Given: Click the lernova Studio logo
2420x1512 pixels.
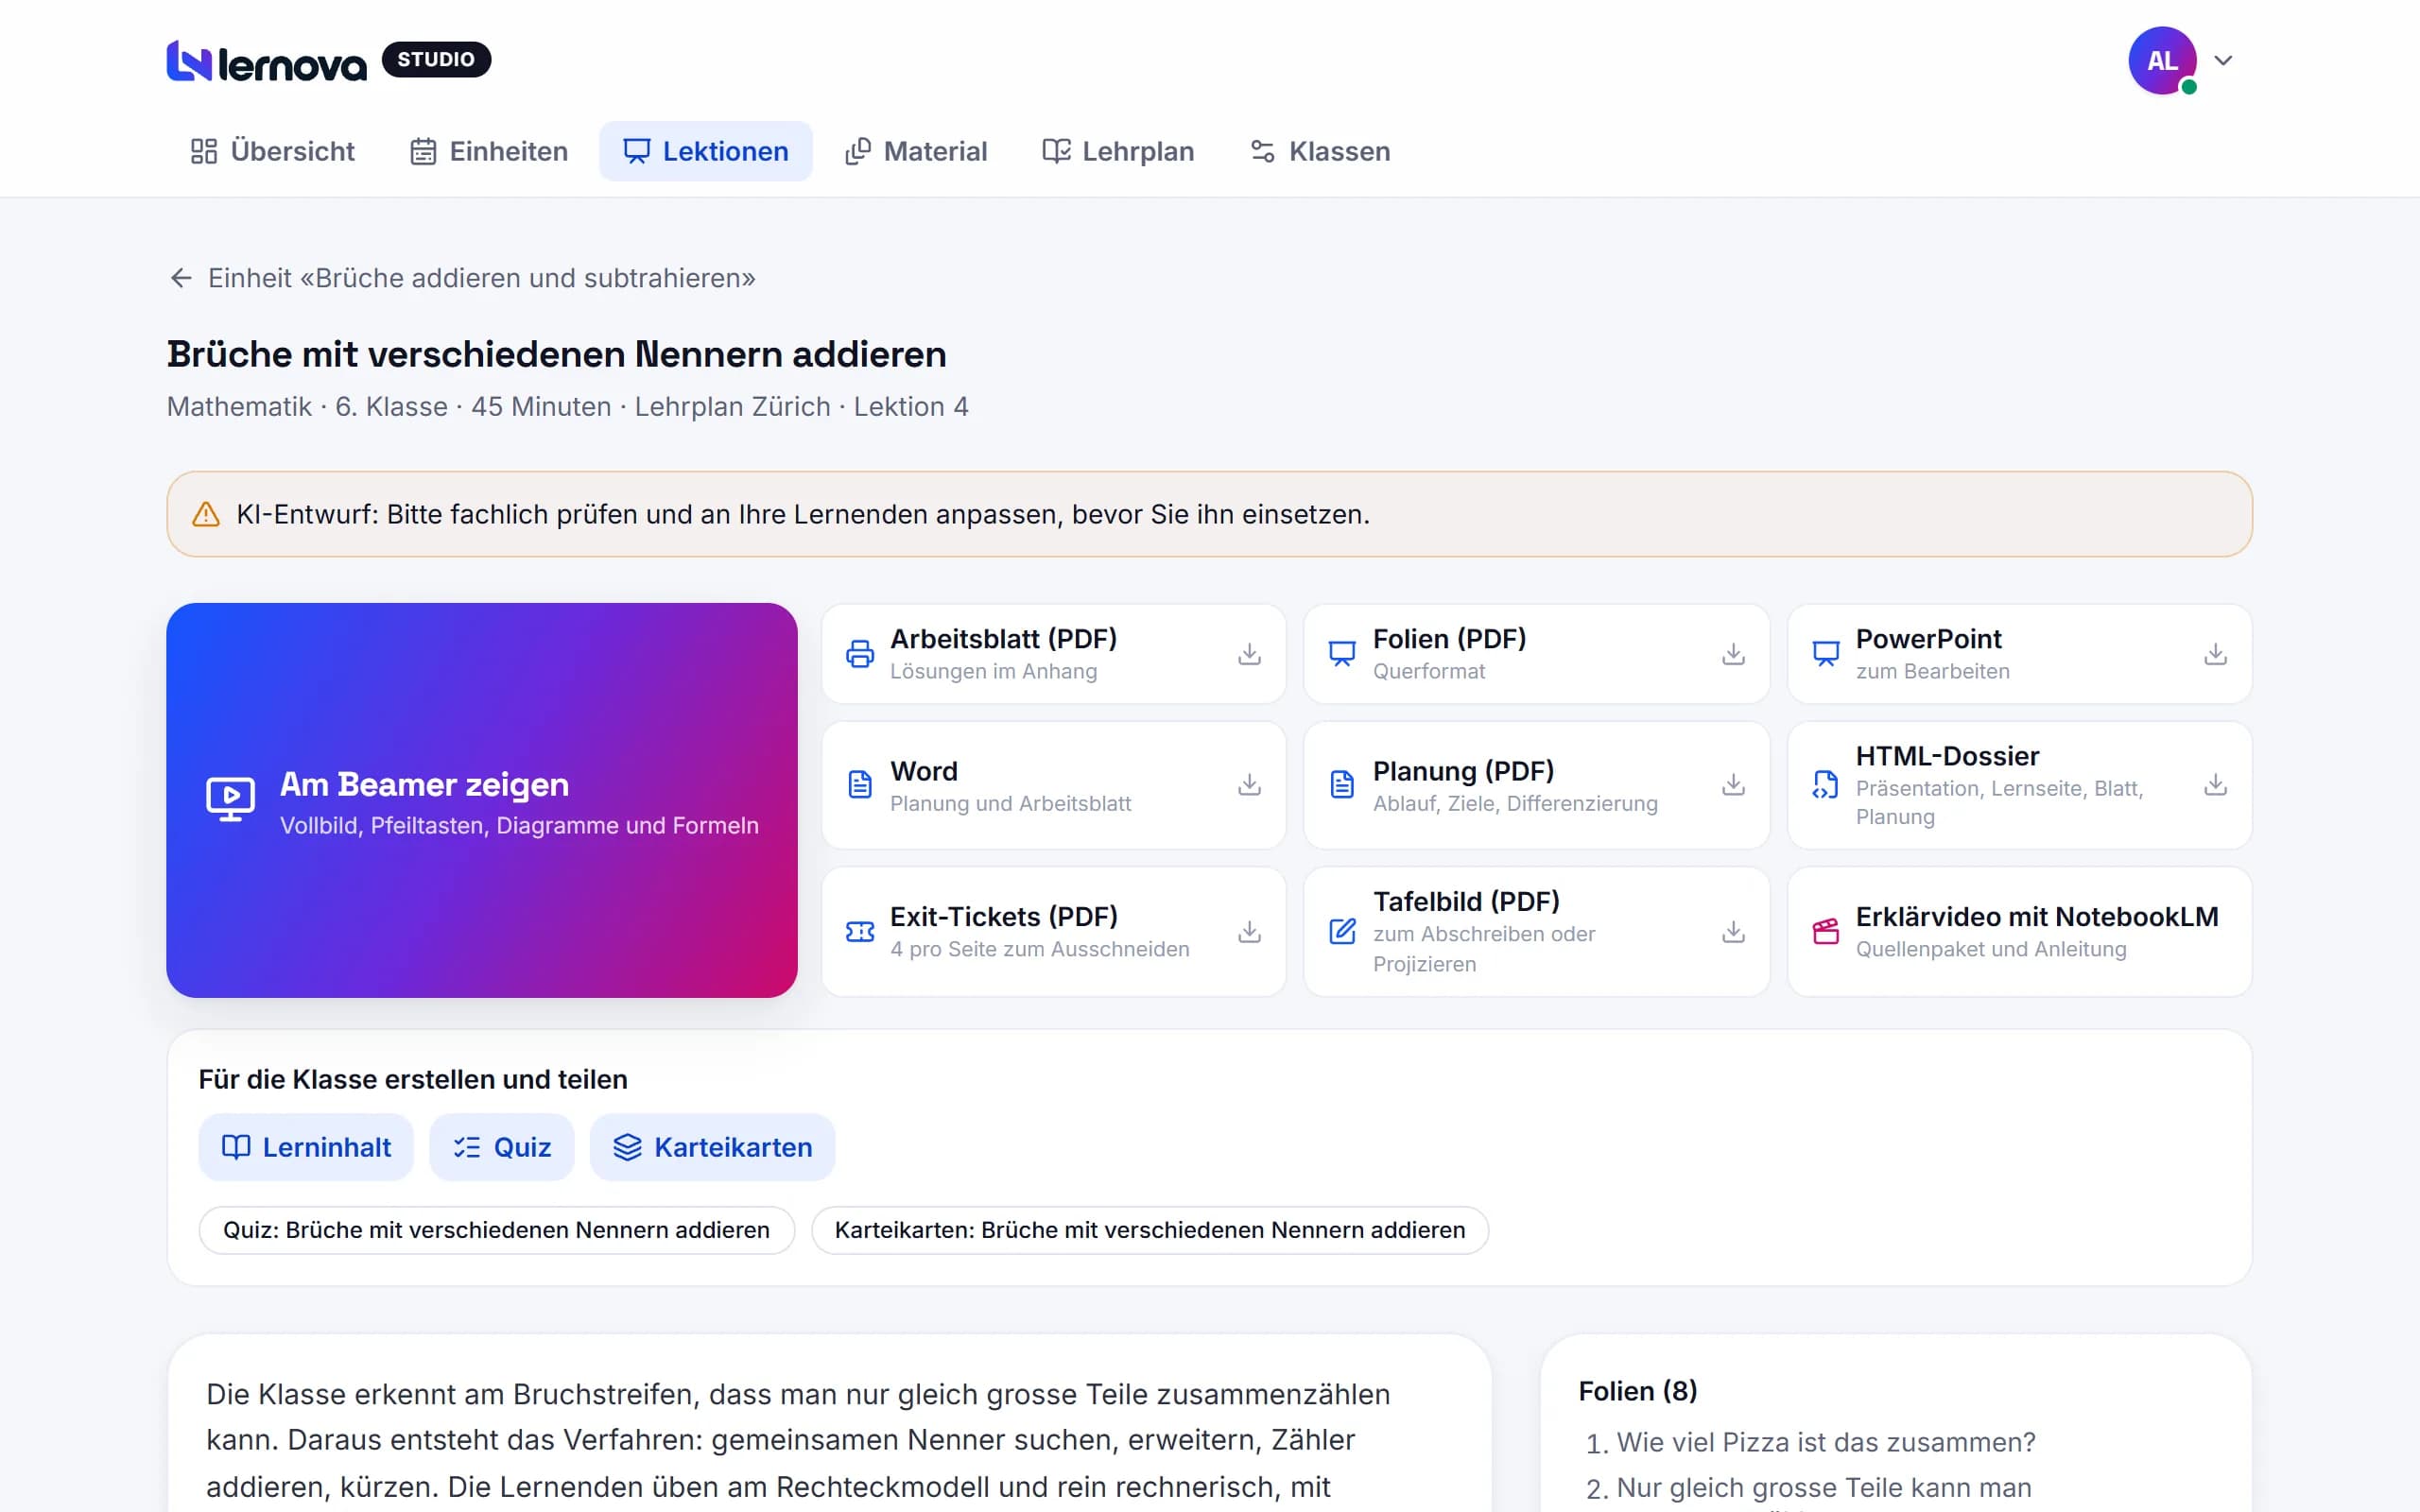Looking at the screenshot, I should point(329,60).
